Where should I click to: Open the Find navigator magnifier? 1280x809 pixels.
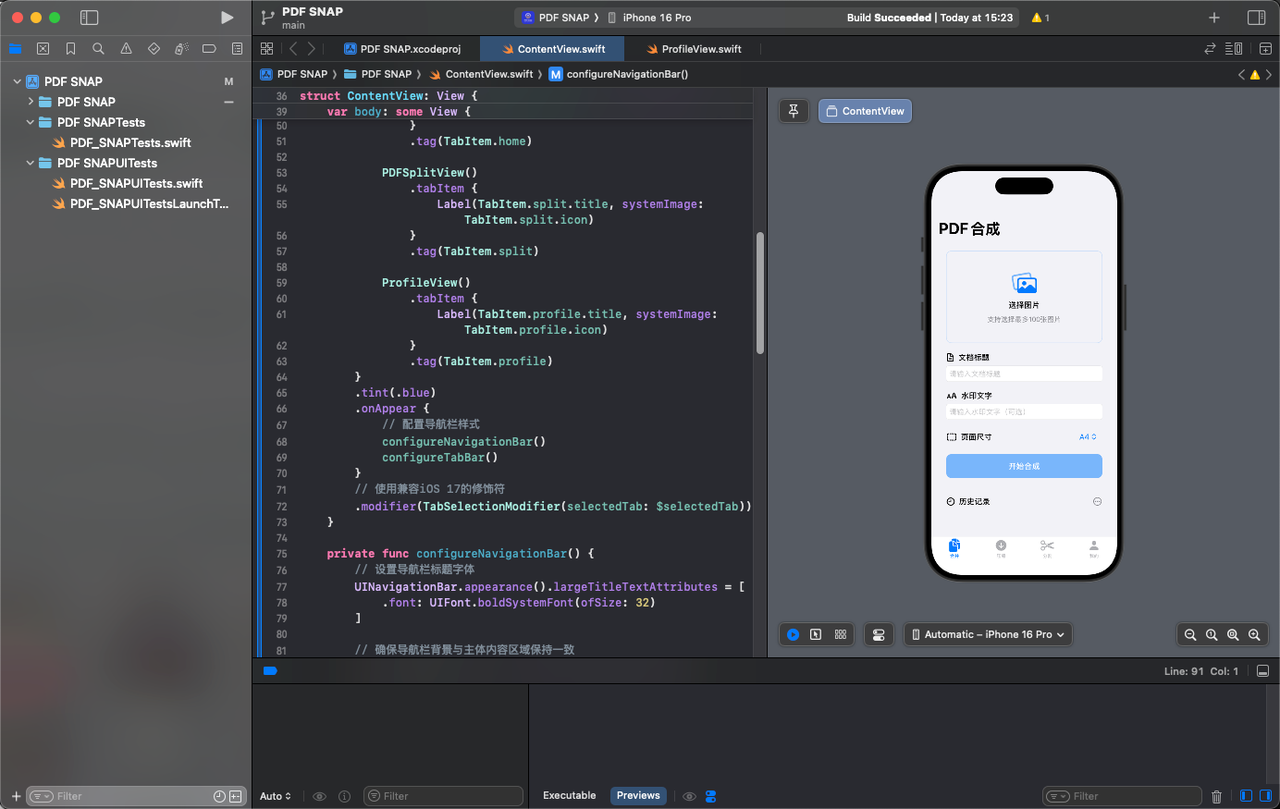(x=98, y=48)
